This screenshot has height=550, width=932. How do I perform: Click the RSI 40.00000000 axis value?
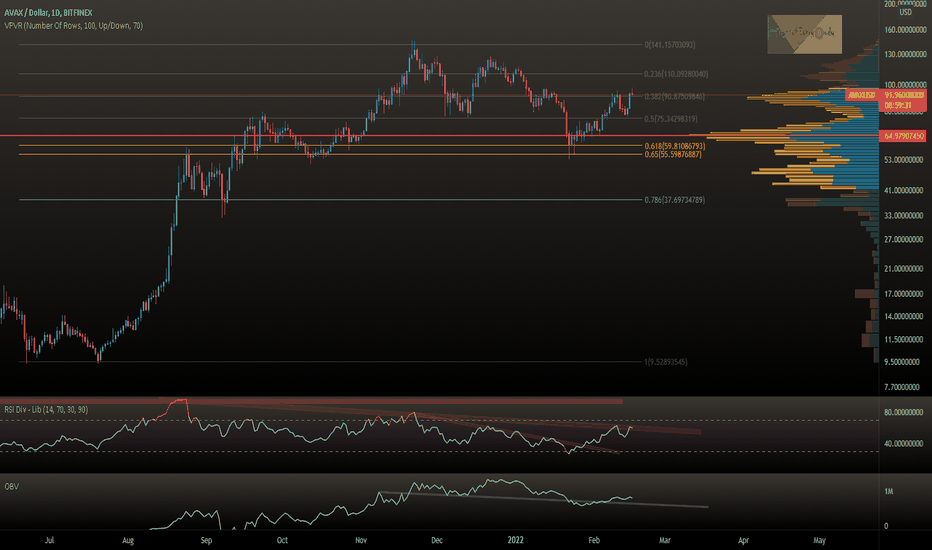[x=905, y=444]
